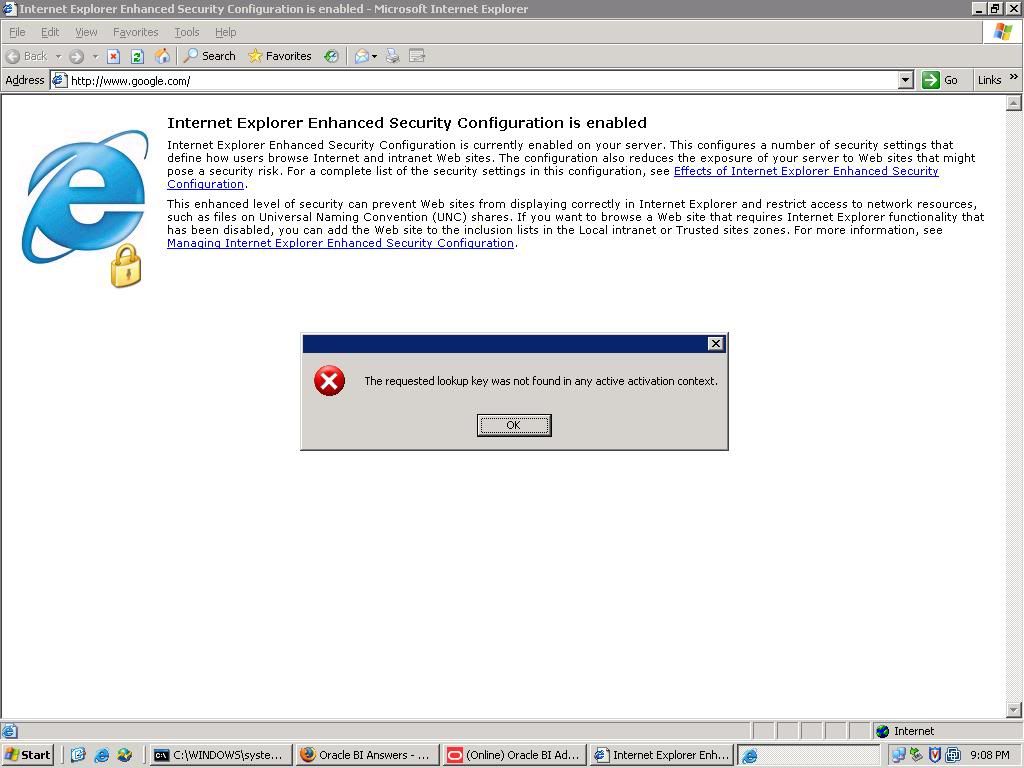The width and height of the screenshot is (1024, 768).
Task: Switch to Internet Explorer Enh... taskbar button
Action: pos(662,755)
